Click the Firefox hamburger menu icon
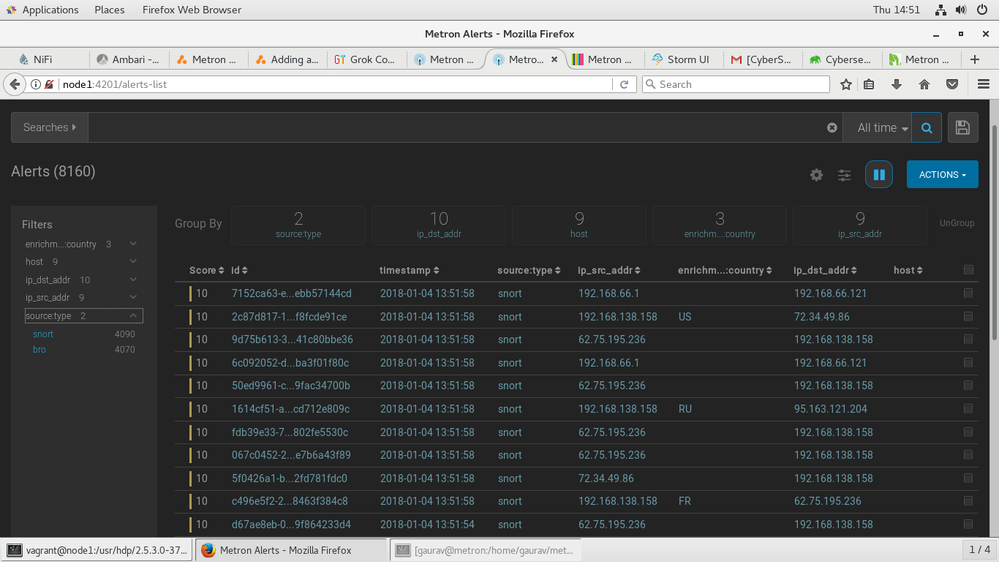 pyautogui.click(x=983, y=85)
